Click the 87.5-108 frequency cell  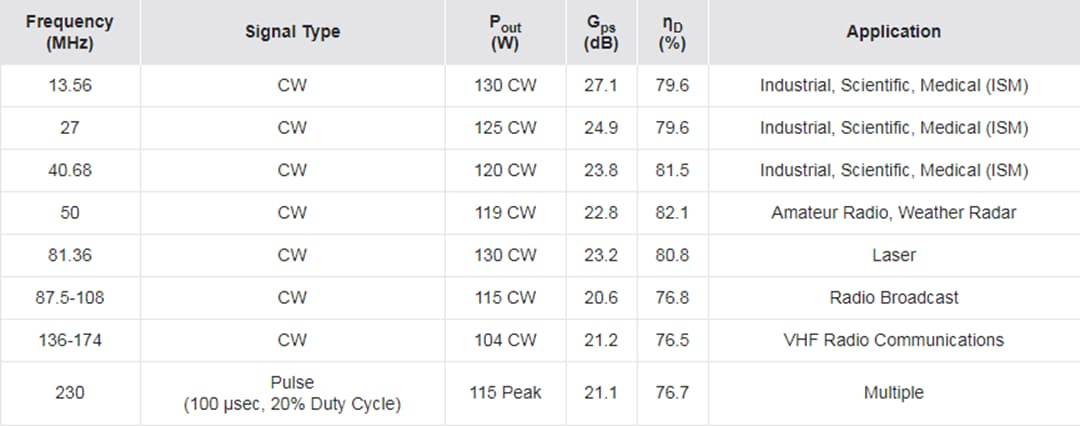tap(70, 297)
